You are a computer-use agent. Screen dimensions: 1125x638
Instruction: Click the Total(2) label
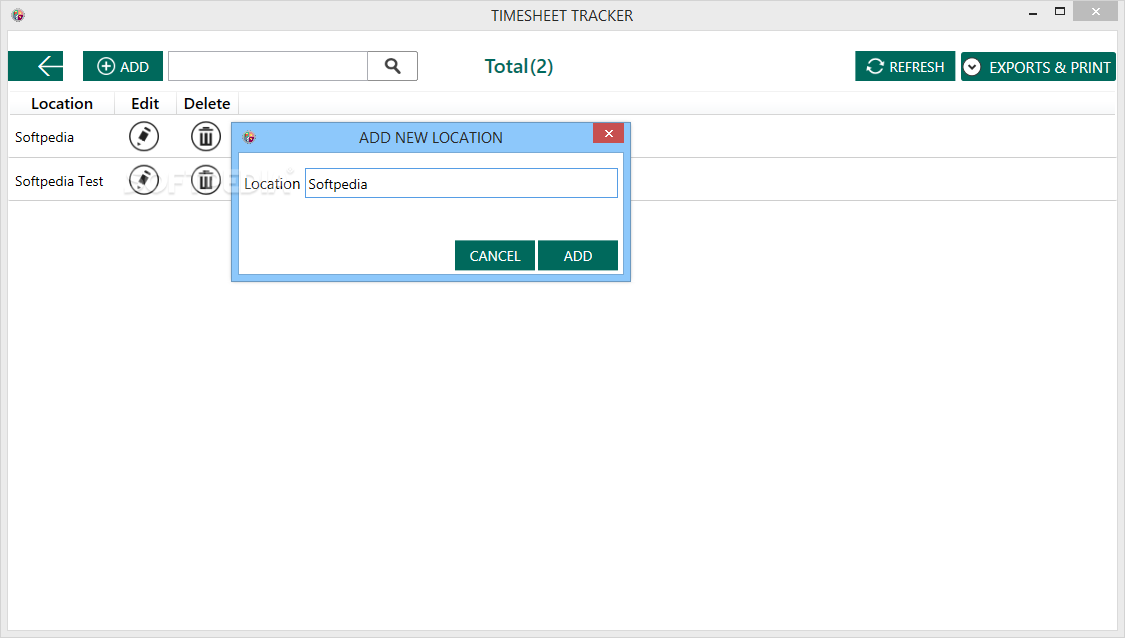[519, 66]
